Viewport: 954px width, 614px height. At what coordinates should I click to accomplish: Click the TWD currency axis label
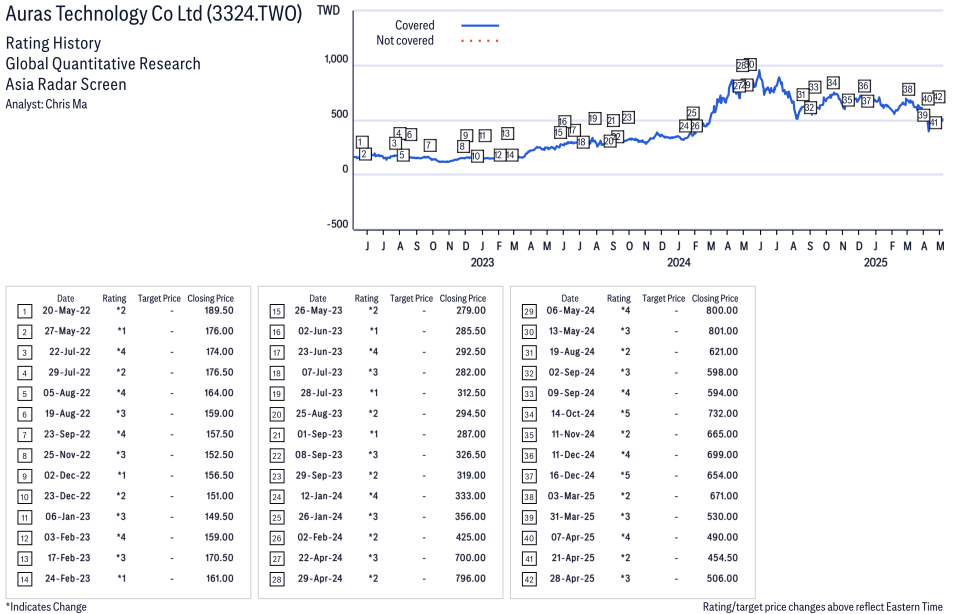329,10
